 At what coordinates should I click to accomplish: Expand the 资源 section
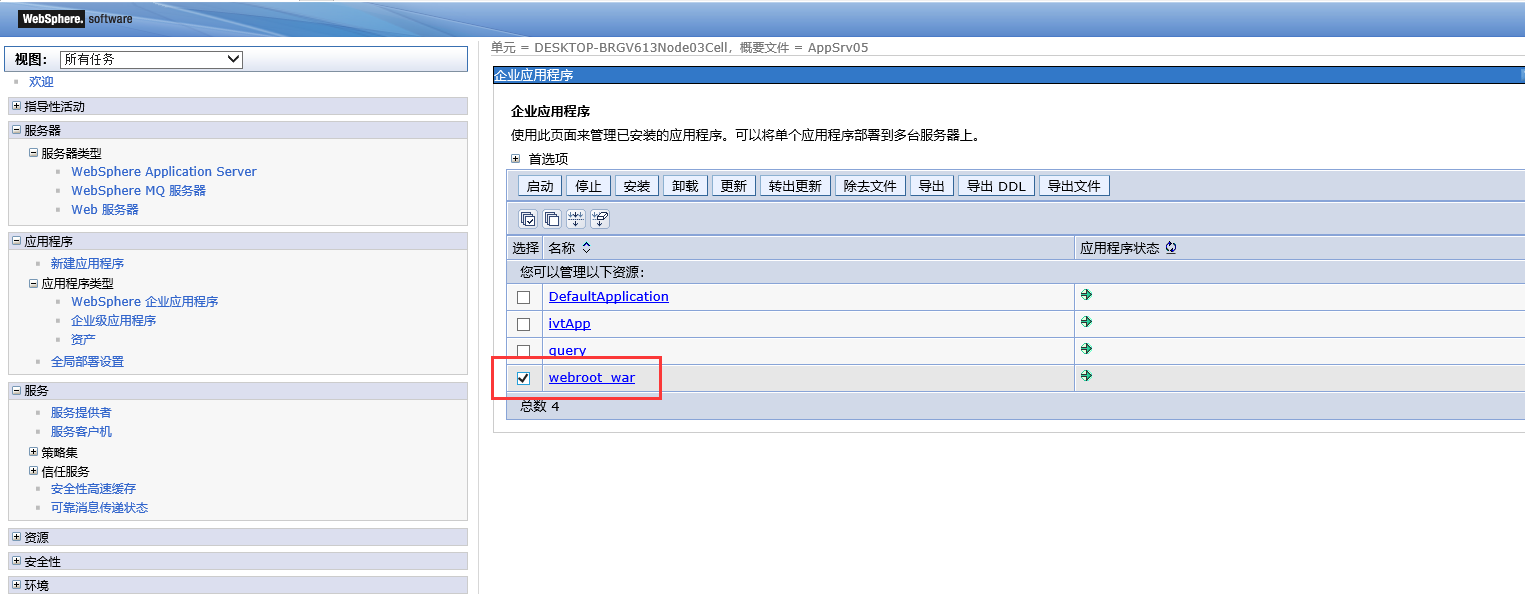pos(16,537)
